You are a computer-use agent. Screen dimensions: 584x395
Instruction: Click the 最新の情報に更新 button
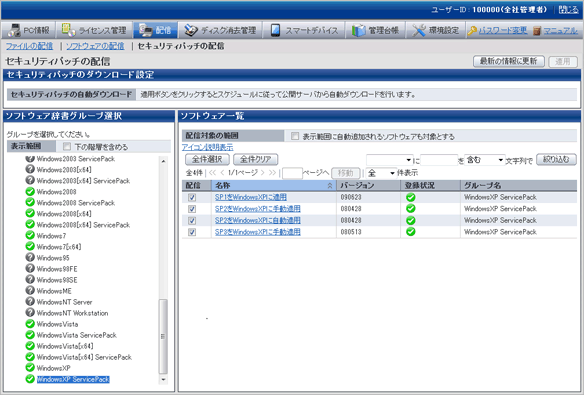point(508,61)
